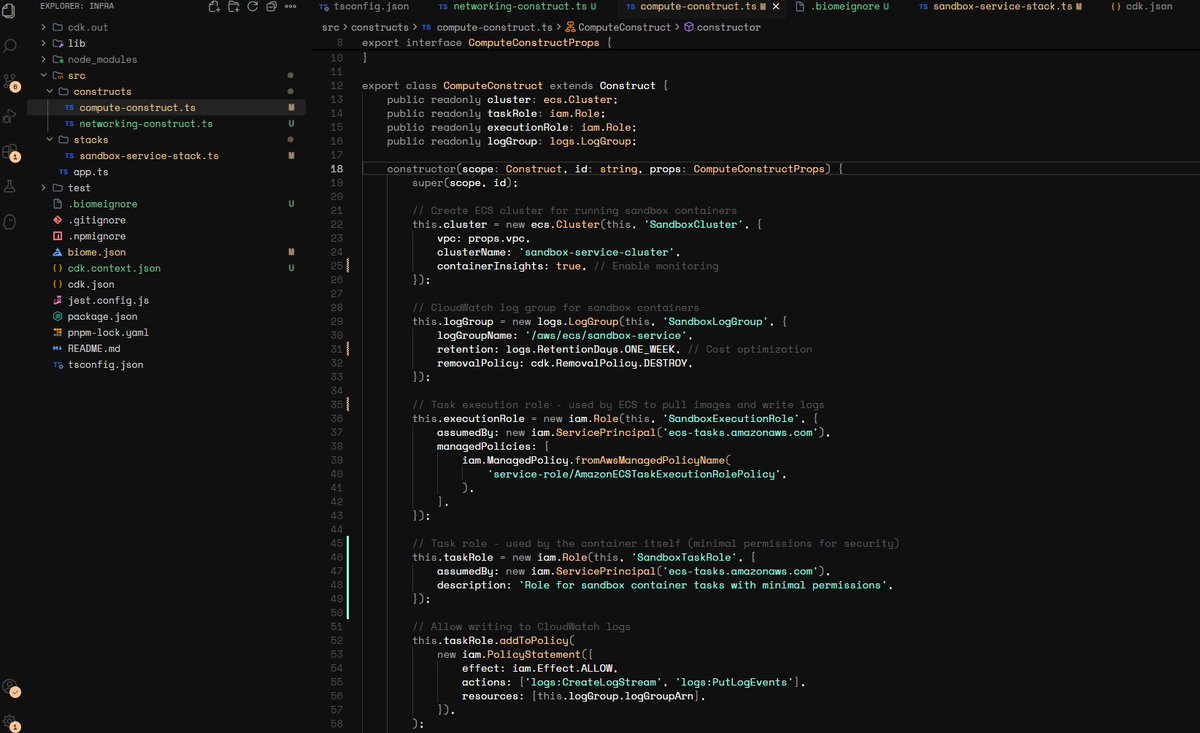Open the ghost icon view in activity bar
The height and width of the screenshot is (733, 1200).
(x=10, y=221)
